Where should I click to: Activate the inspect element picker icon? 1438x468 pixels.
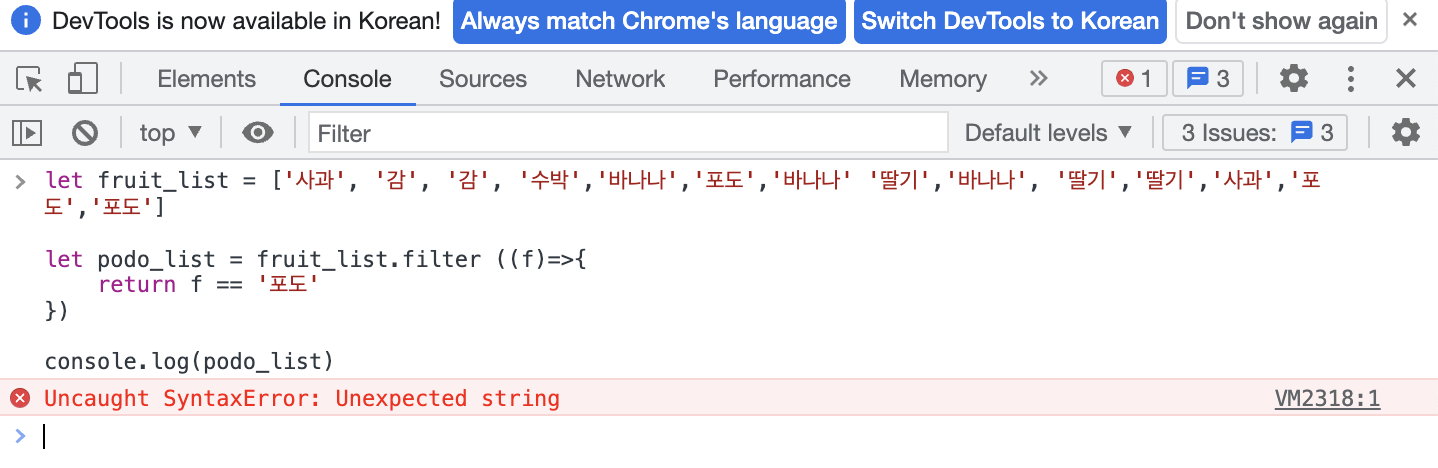(x=31, y=79)
